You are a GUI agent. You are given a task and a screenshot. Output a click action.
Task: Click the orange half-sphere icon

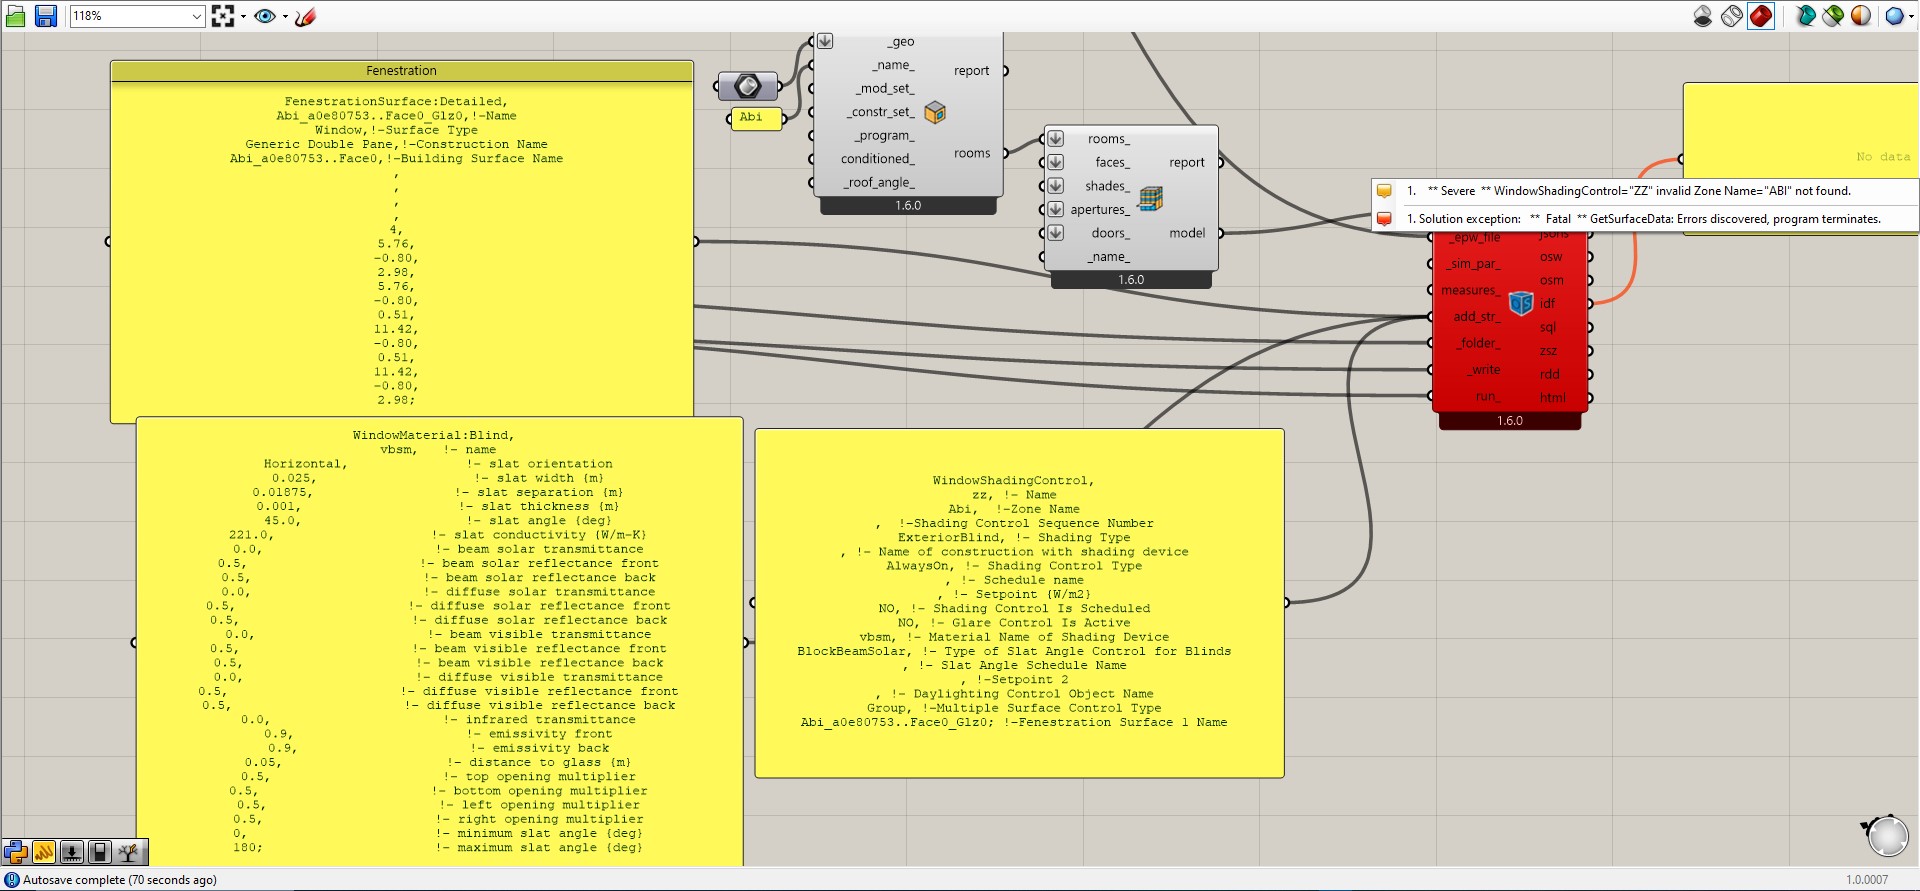point(1861,16)
